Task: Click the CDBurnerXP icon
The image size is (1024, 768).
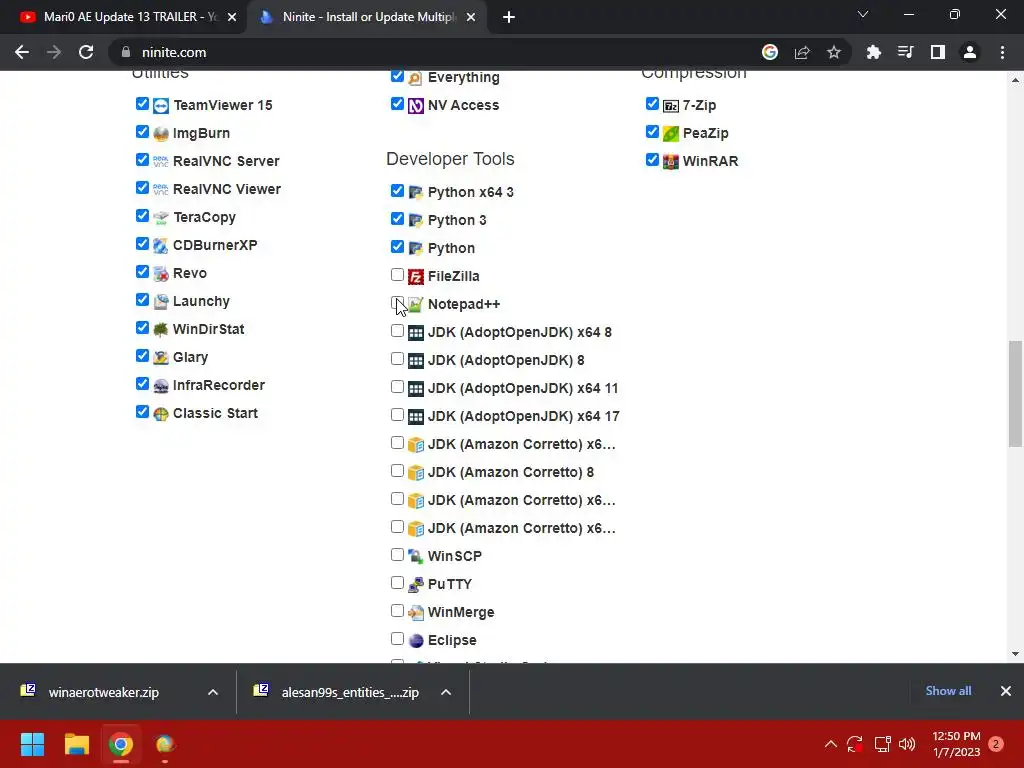Action: [161, 246]
